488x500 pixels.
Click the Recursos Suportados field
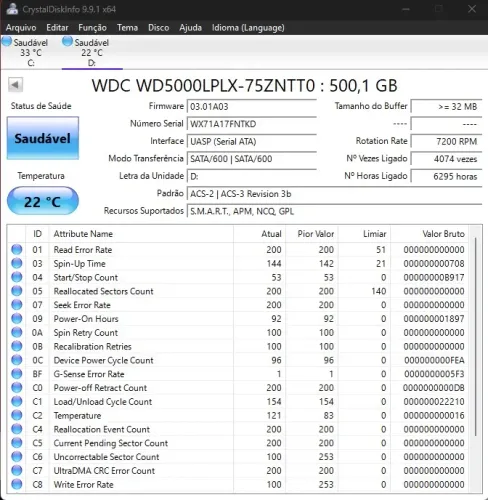coord(335,211)
